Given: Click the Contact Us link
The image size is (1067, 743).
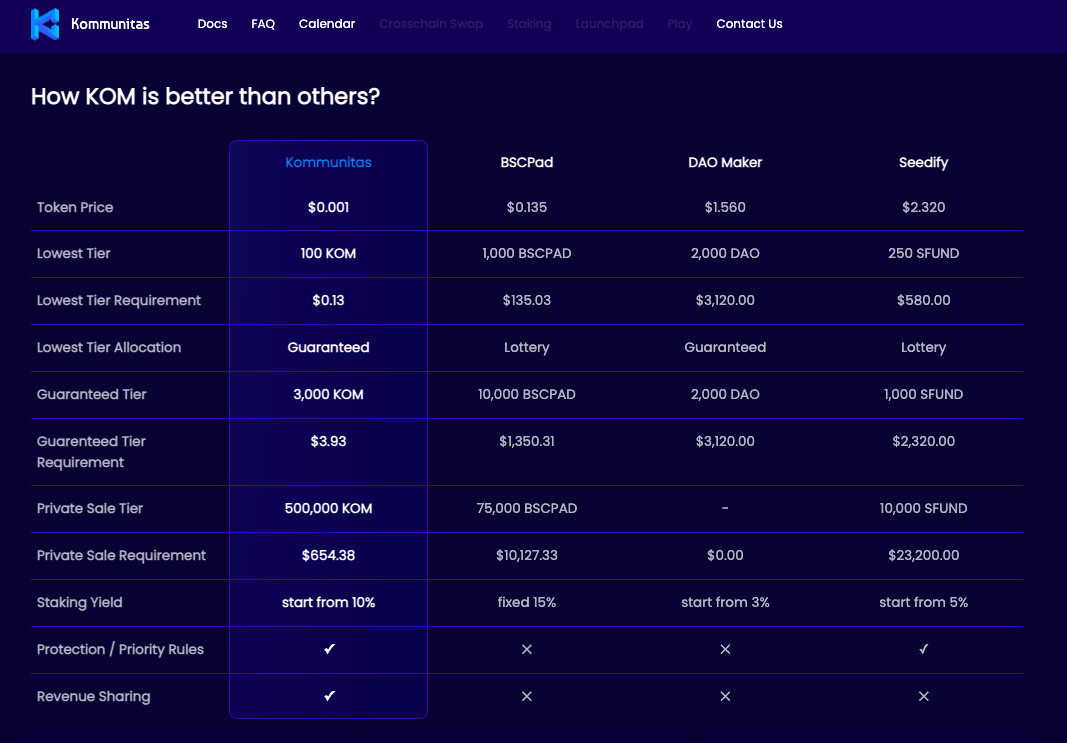Looking at the screenshot, I should tap(749, 24).
